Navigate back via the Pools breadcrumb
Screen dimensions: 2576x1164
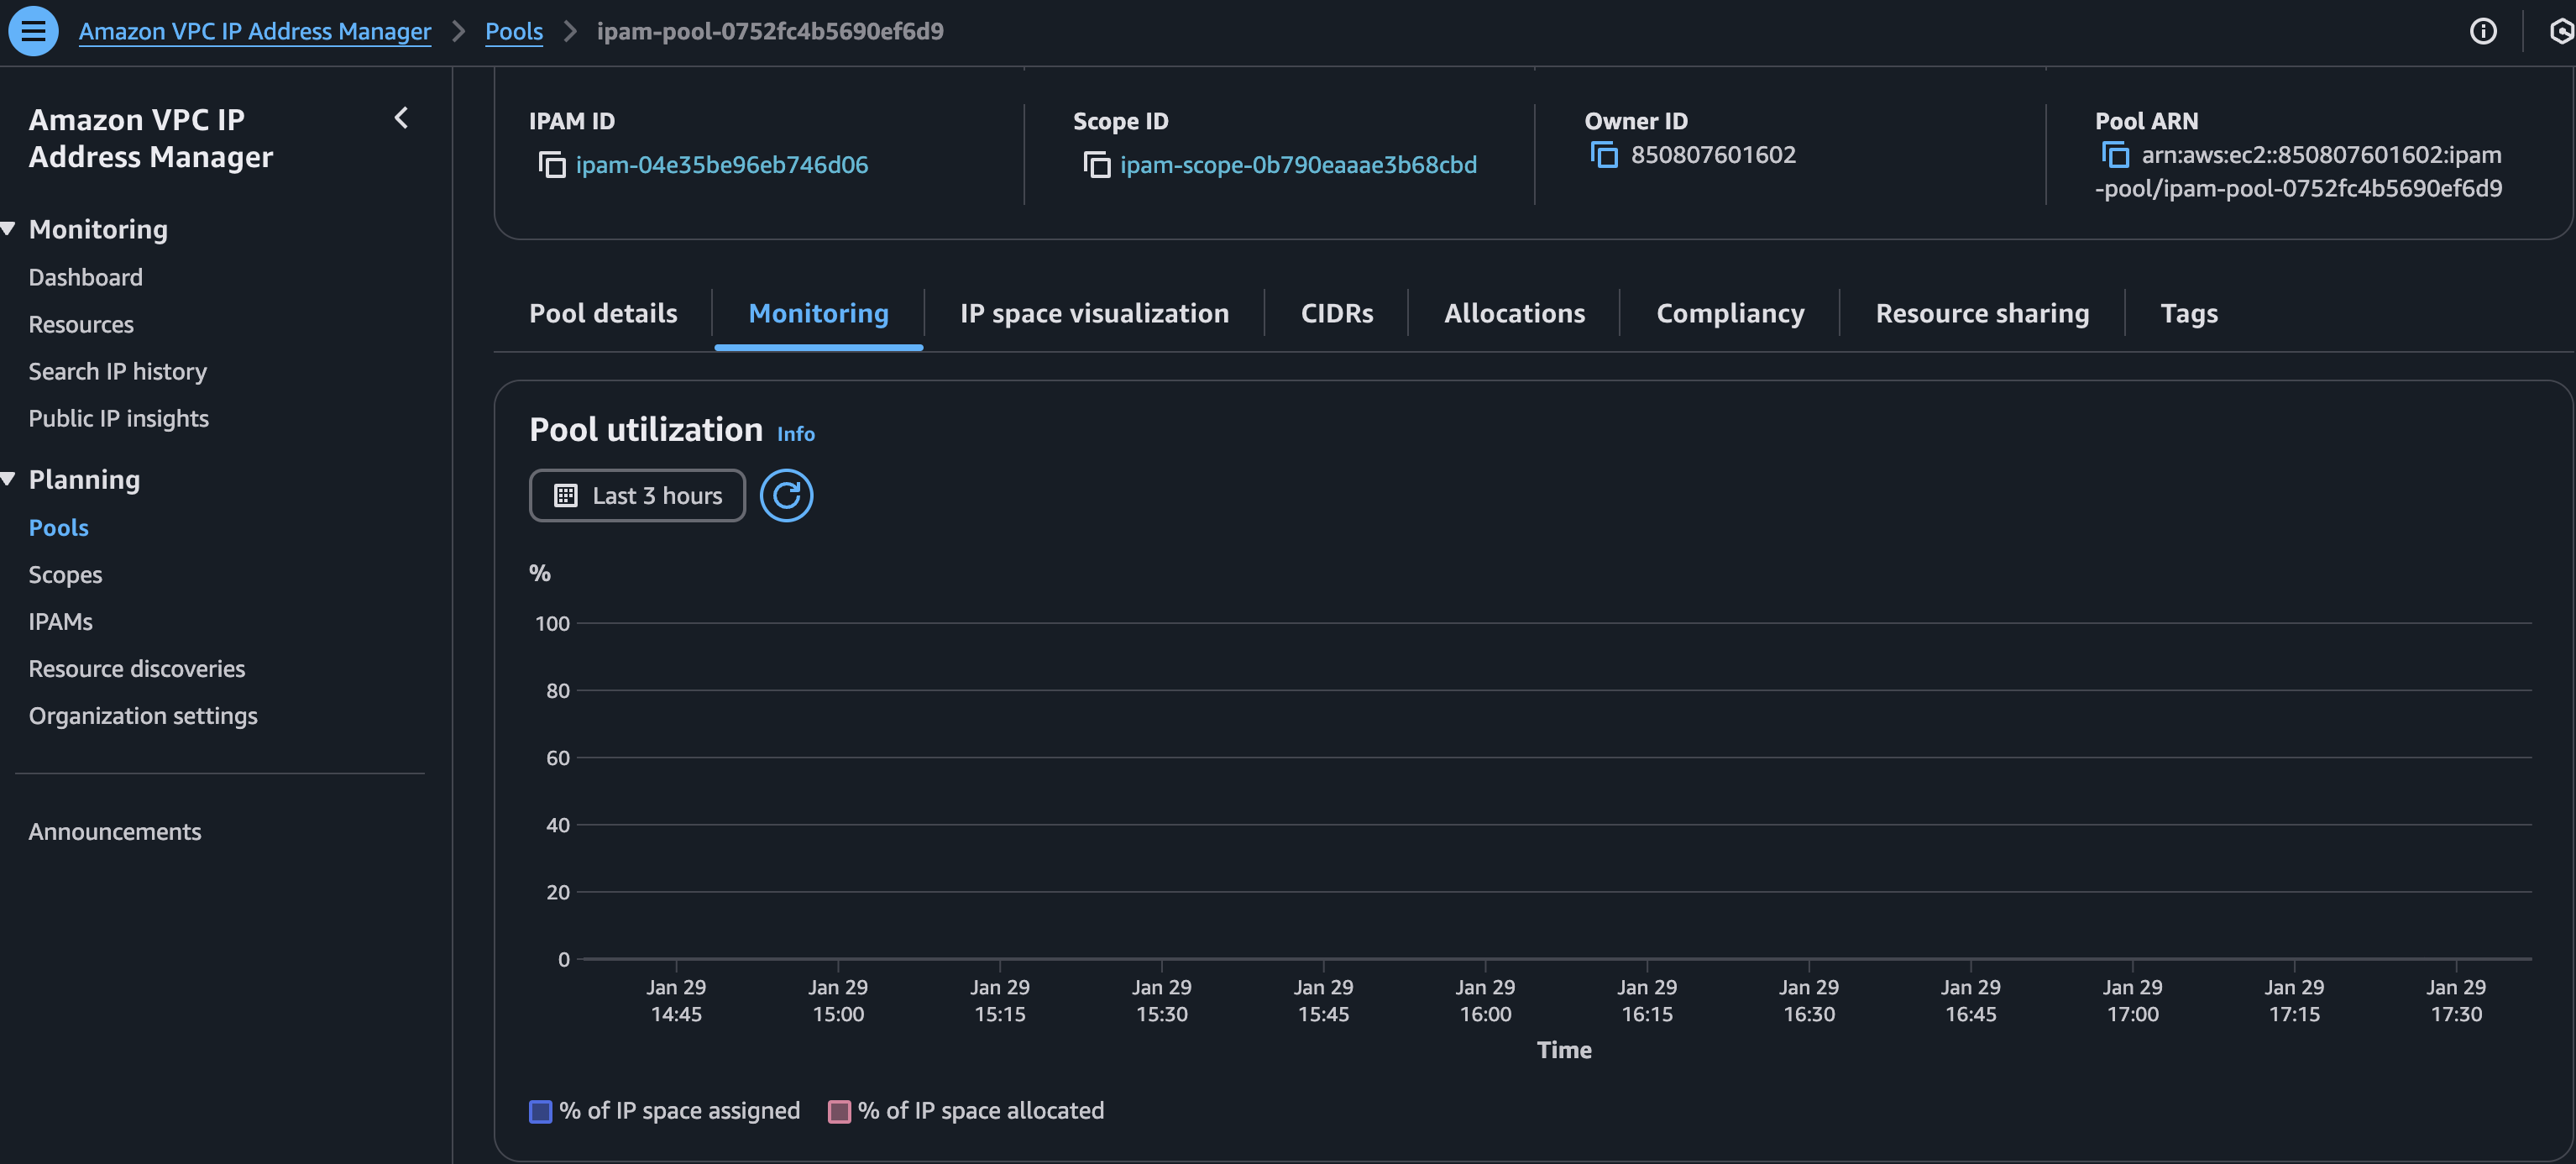[514, 31]
